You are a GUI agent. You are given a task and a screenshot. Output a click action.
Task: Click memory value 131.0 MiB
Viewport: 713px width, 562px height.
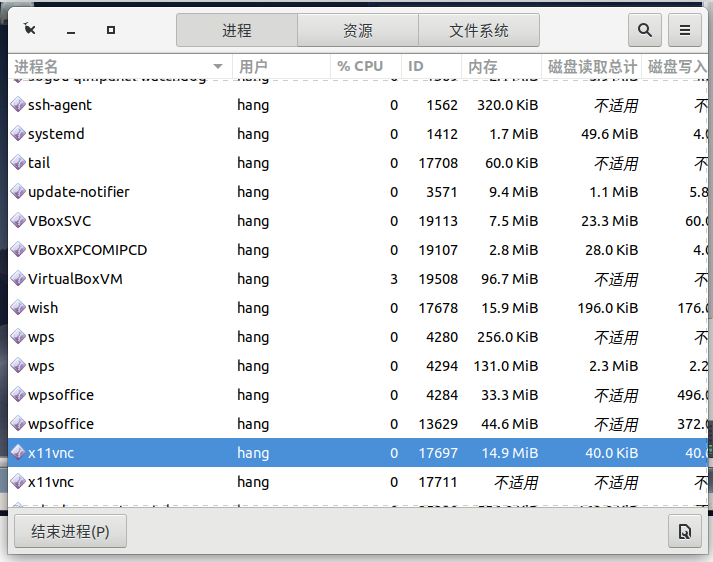506,366
